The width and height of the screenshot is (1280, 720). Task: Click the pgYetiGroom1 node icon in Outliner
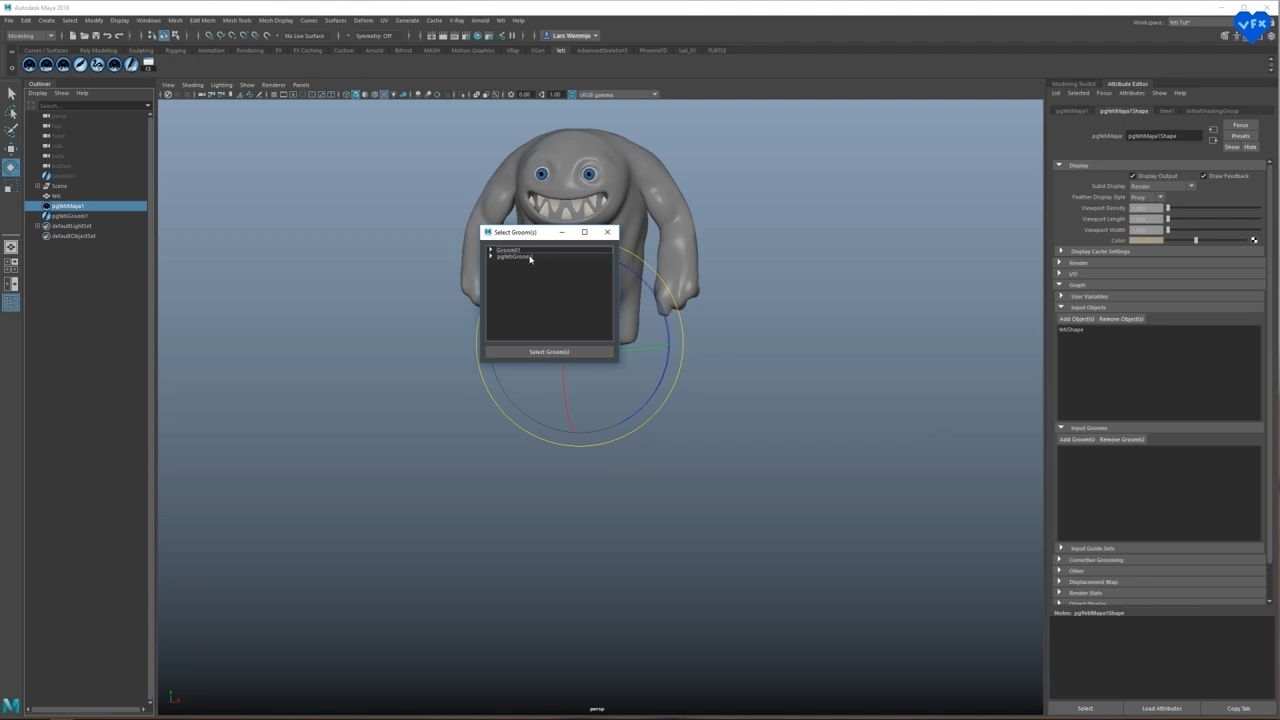point(46,216)
